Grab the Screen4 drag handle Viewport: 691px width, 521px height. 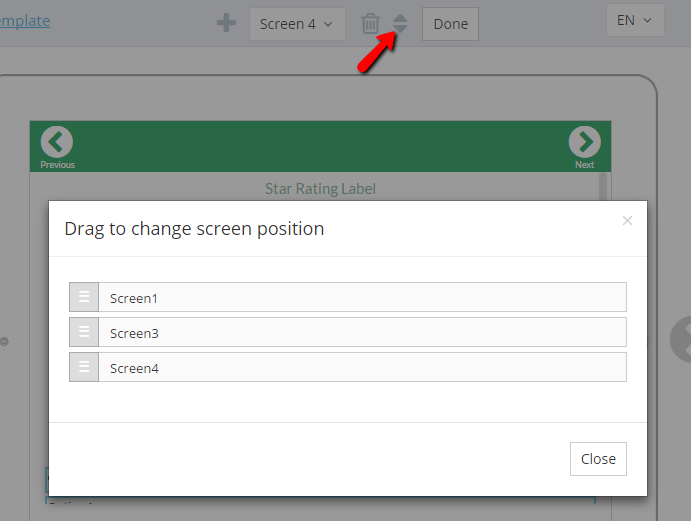pyautogui.click(x=84, y=367)
